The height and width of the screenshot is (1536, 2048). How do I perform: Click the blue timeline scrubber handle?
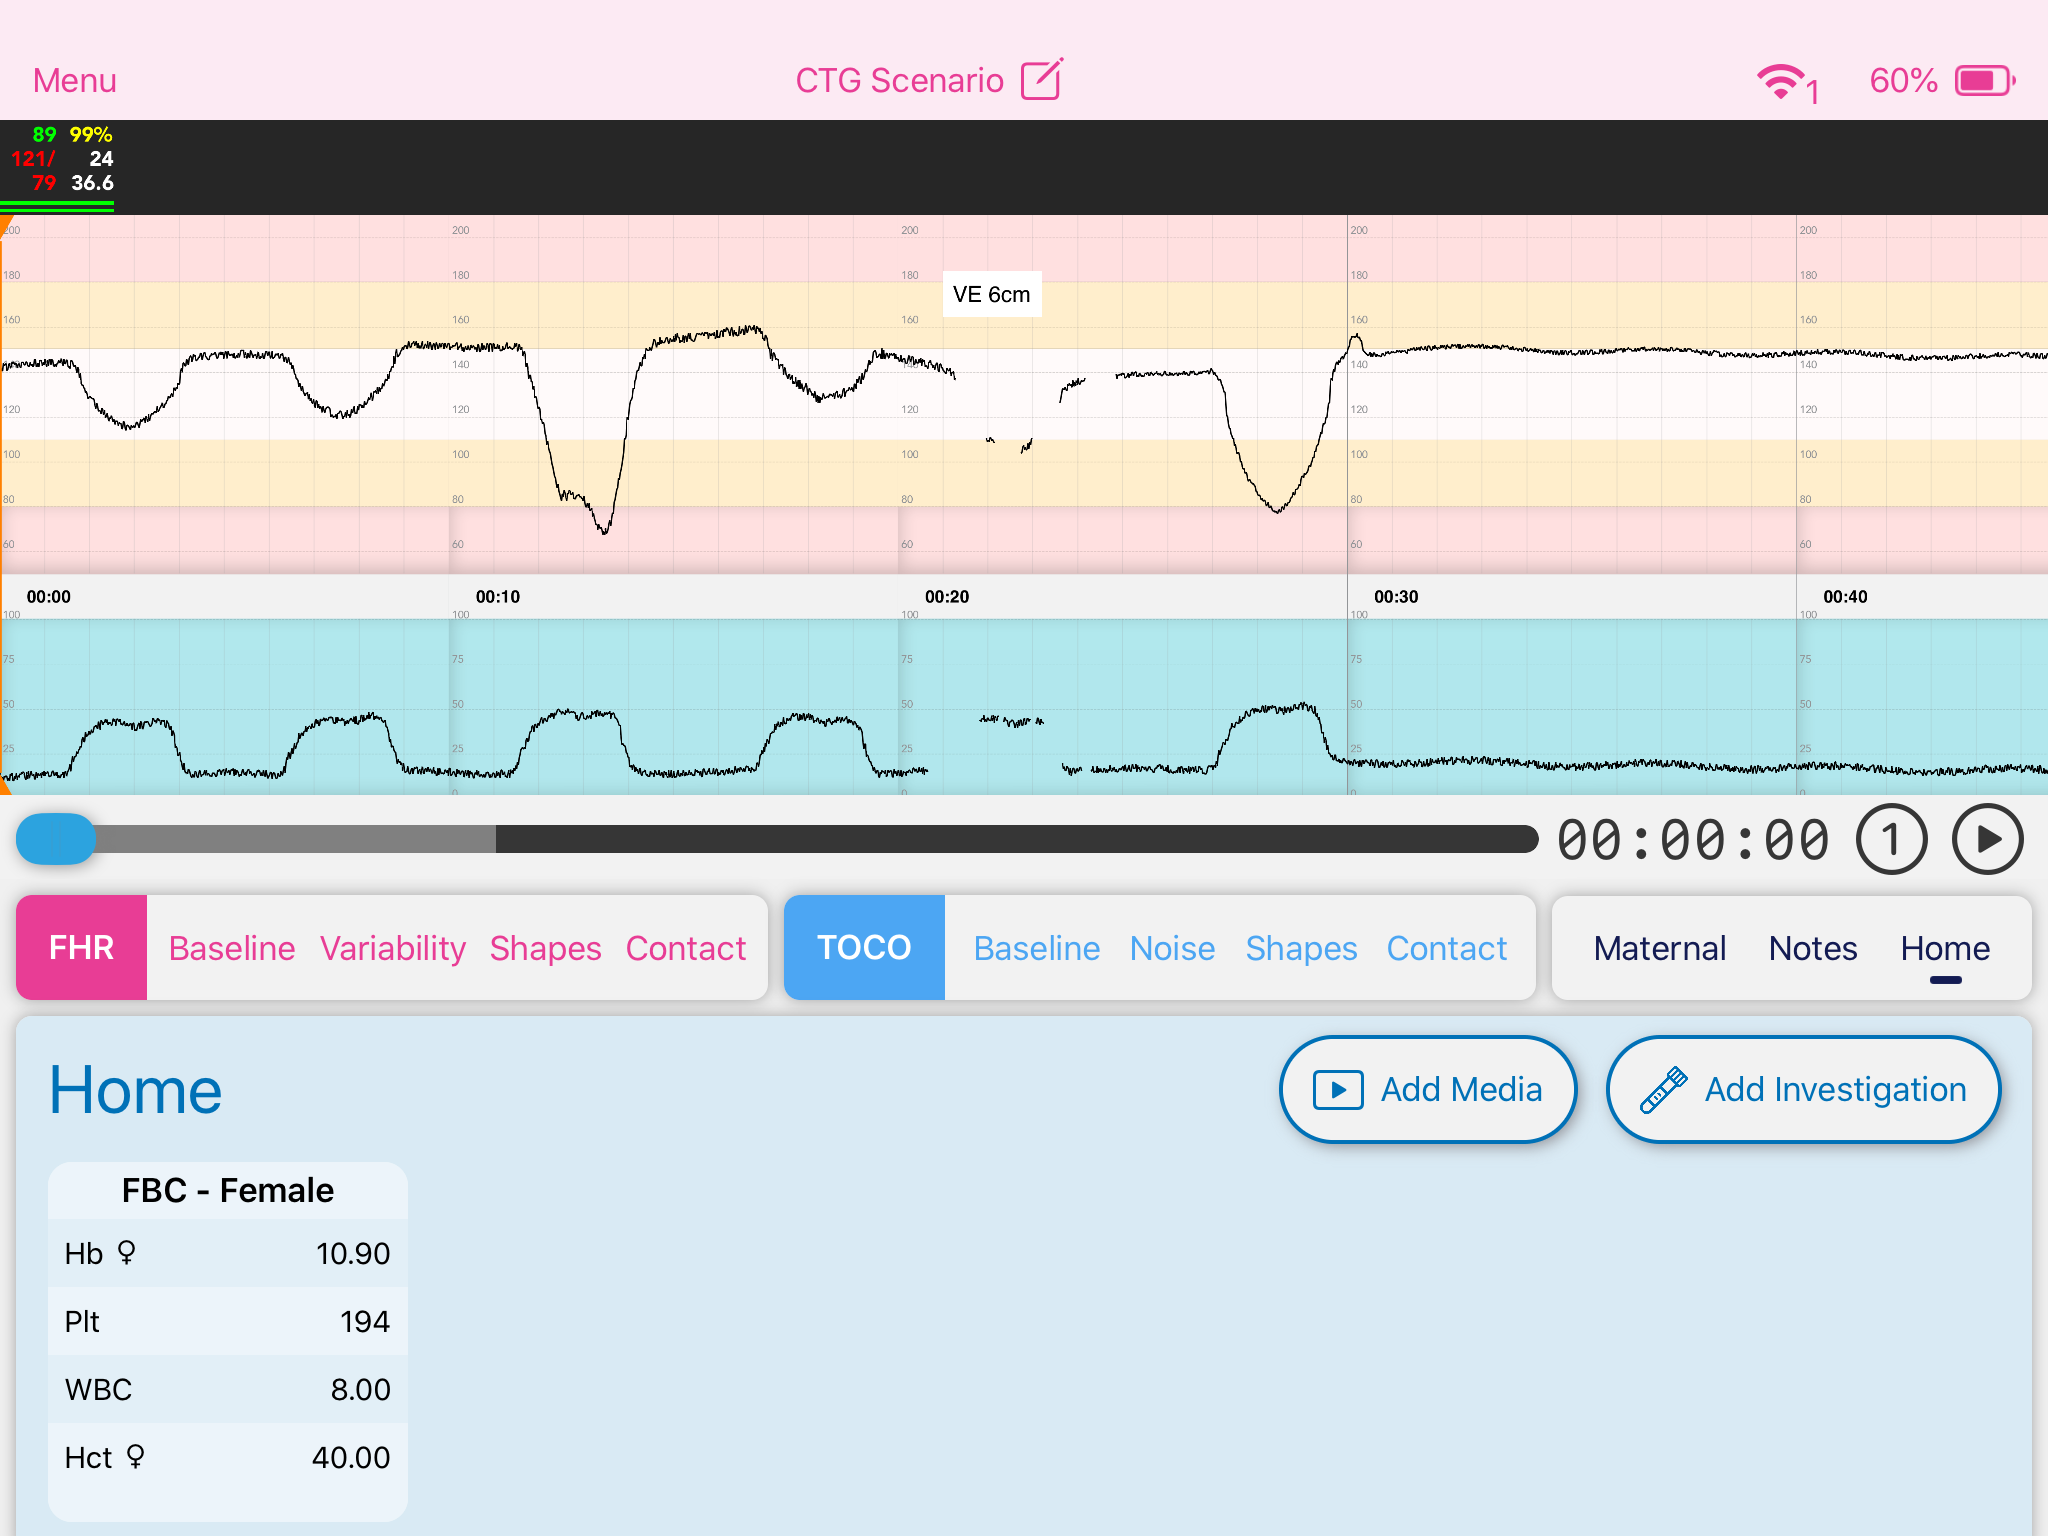(x=56, y=839)
